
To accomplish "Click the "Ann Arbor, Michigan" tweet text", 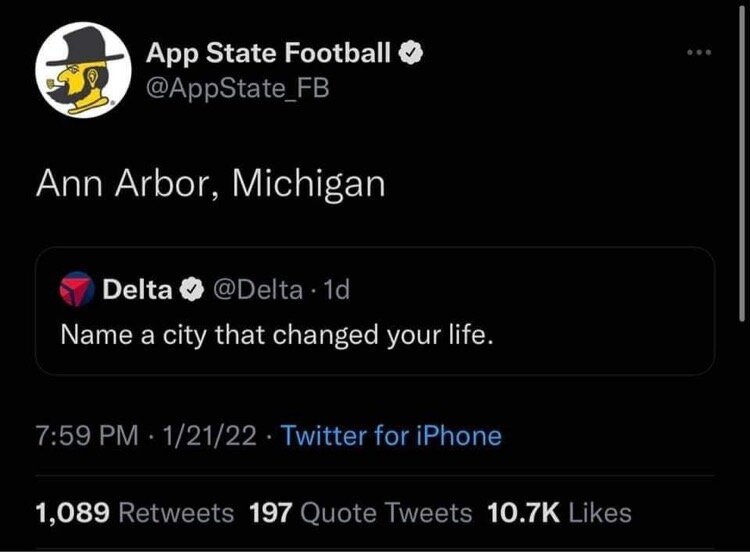I will (210, 185).
